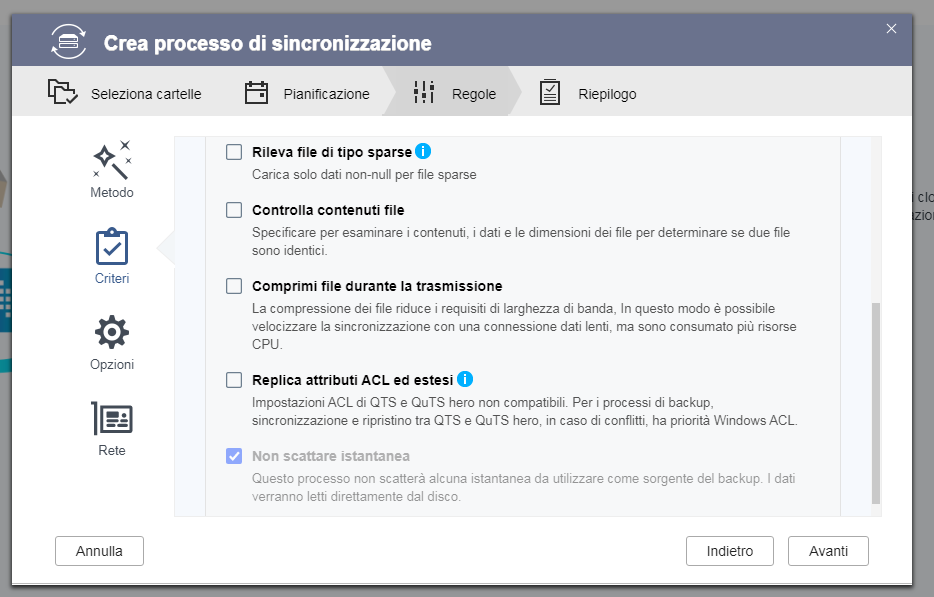
Task: Open the Rete network section
Action: (112, 418)
